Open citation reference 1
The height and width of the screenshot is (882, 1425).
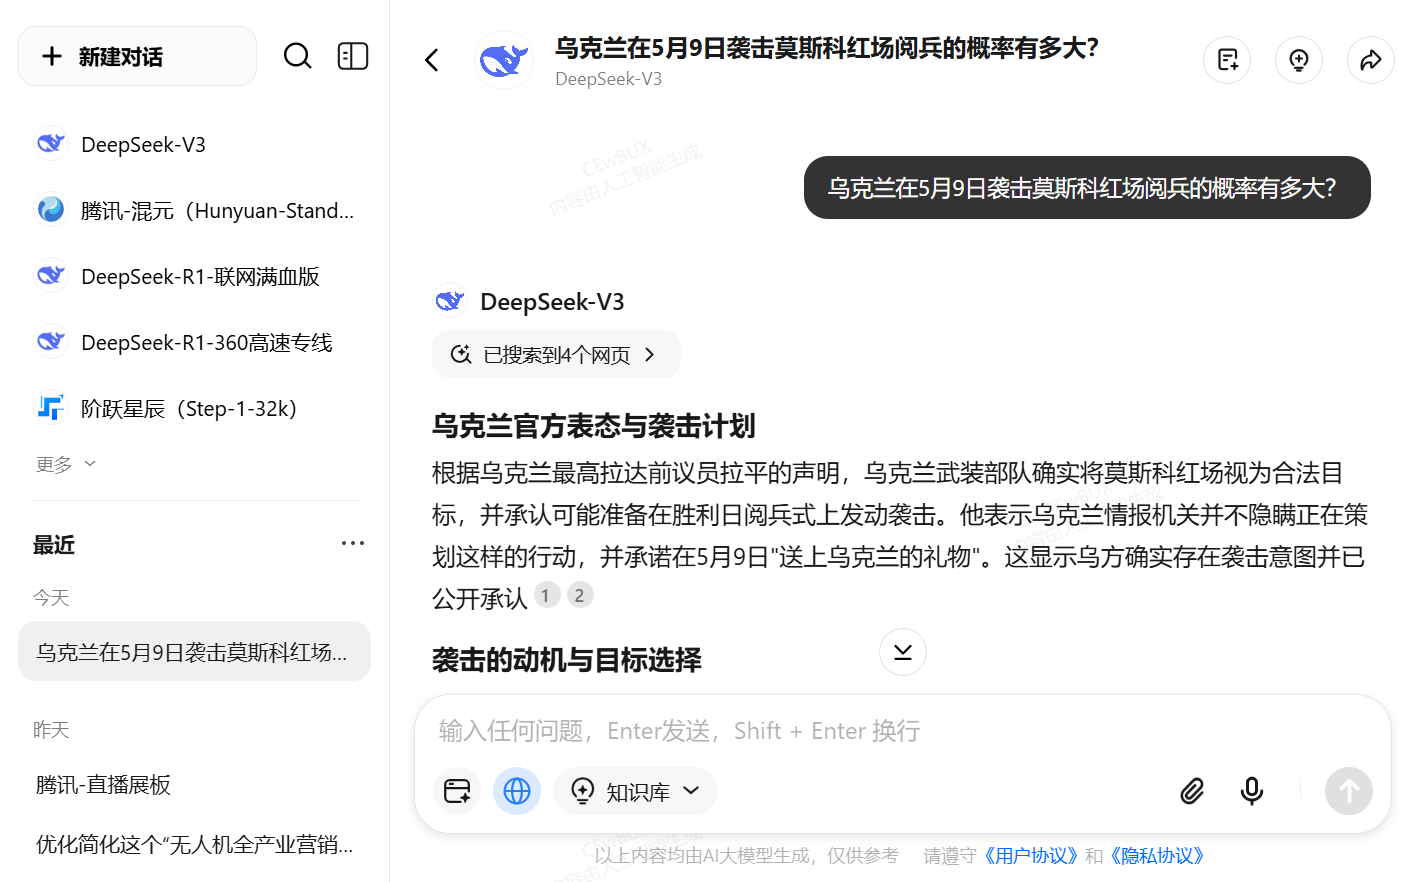tap(545, 595)
